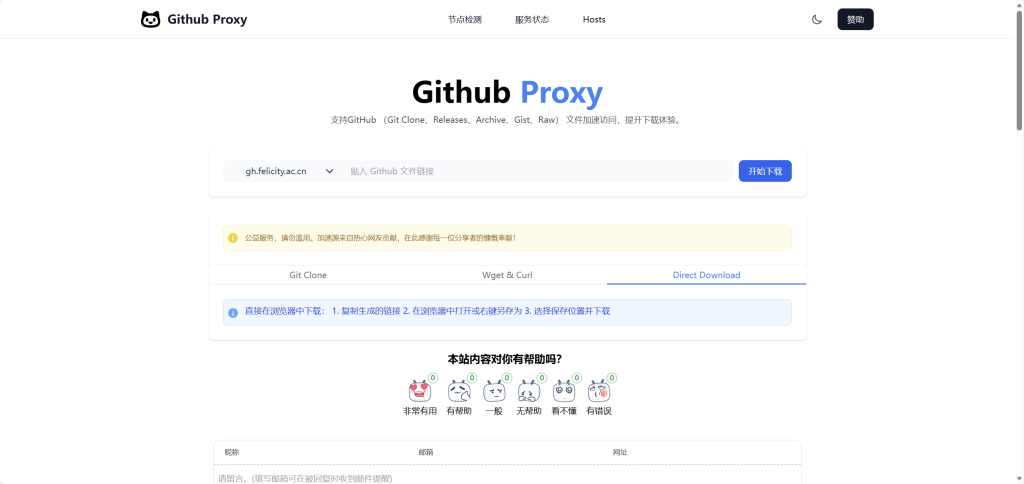The height and width of the screenshot is (484, 1024).
Task: Switch to the Wget & Curl tab
Action: pos(507,275)
